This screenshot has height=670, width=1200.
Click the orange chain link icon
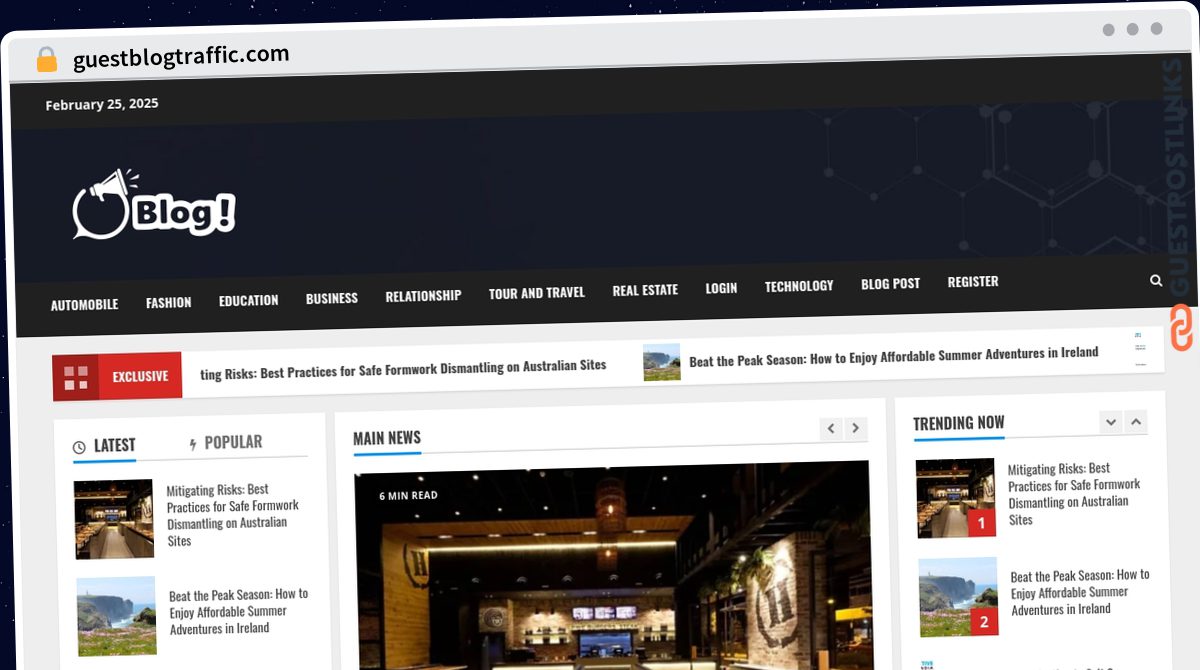click(x=1181, y=327)
